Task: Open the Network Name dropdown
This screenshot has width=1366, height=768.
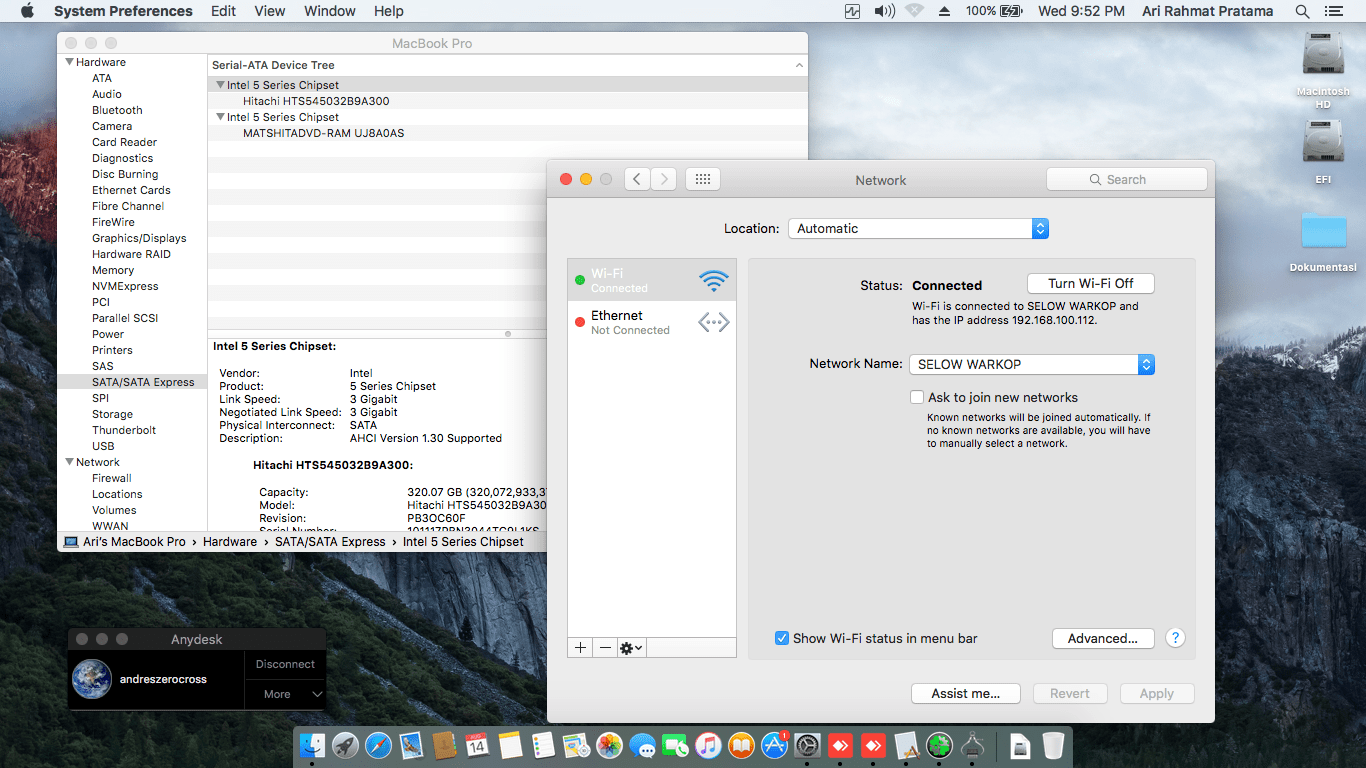Action: (x=1032, y=364)
